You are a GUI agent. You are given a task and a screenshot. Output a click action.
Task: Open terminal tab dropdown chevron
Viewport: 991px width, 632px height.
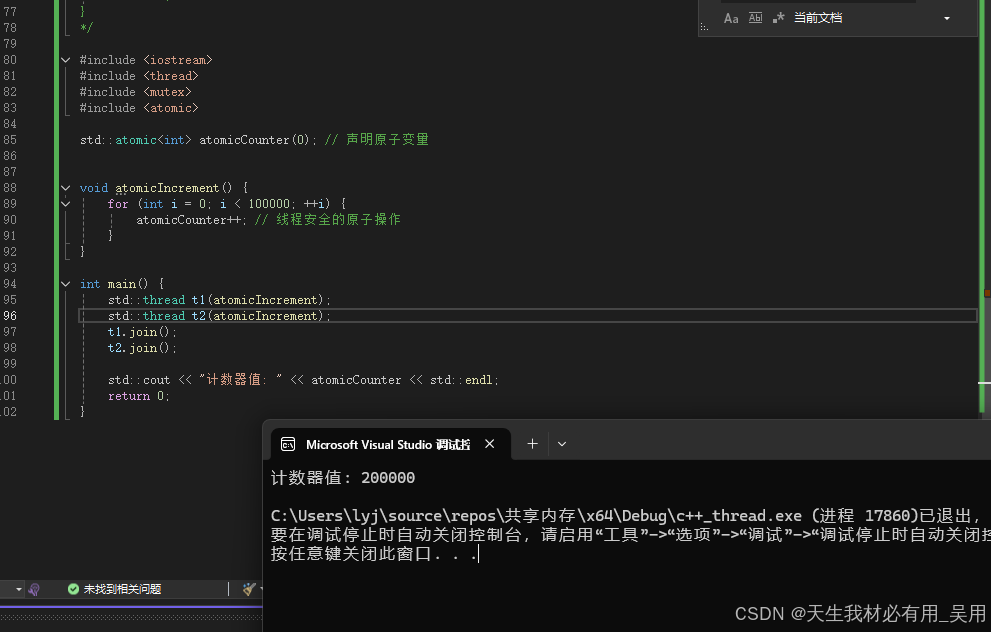tap(562, 444)
